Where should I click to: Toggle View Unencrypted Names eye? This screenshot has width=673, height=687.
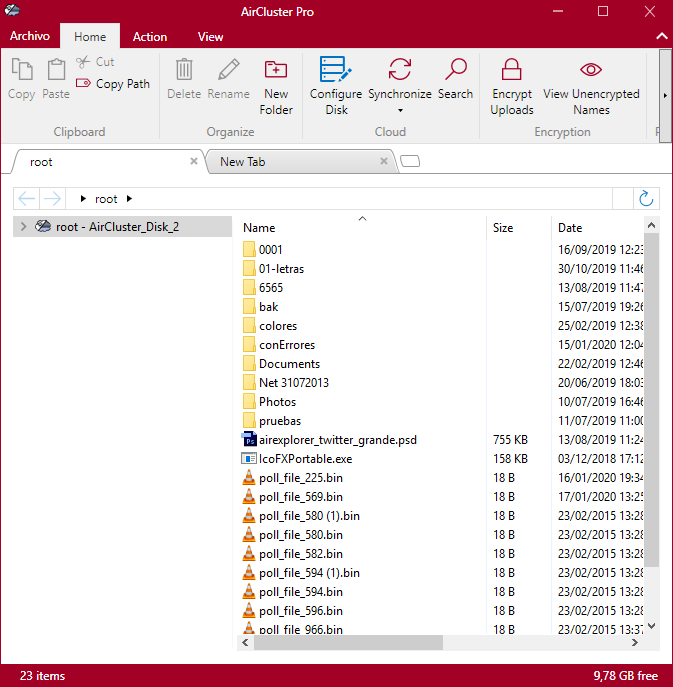coord(591,69)
